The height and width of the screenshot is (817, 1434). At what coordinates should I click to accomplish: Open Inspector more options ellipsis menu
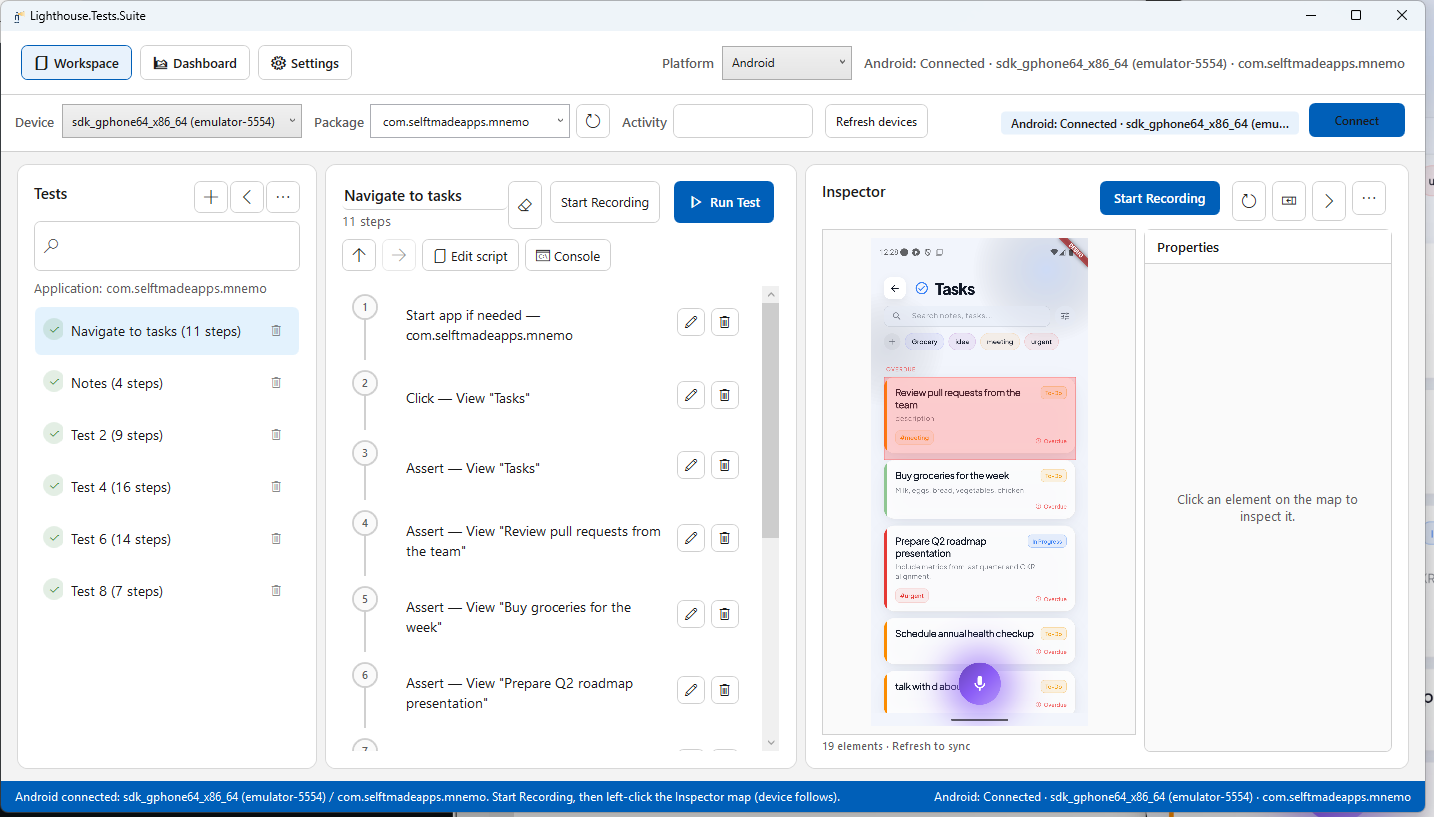tap(1369, 198)
